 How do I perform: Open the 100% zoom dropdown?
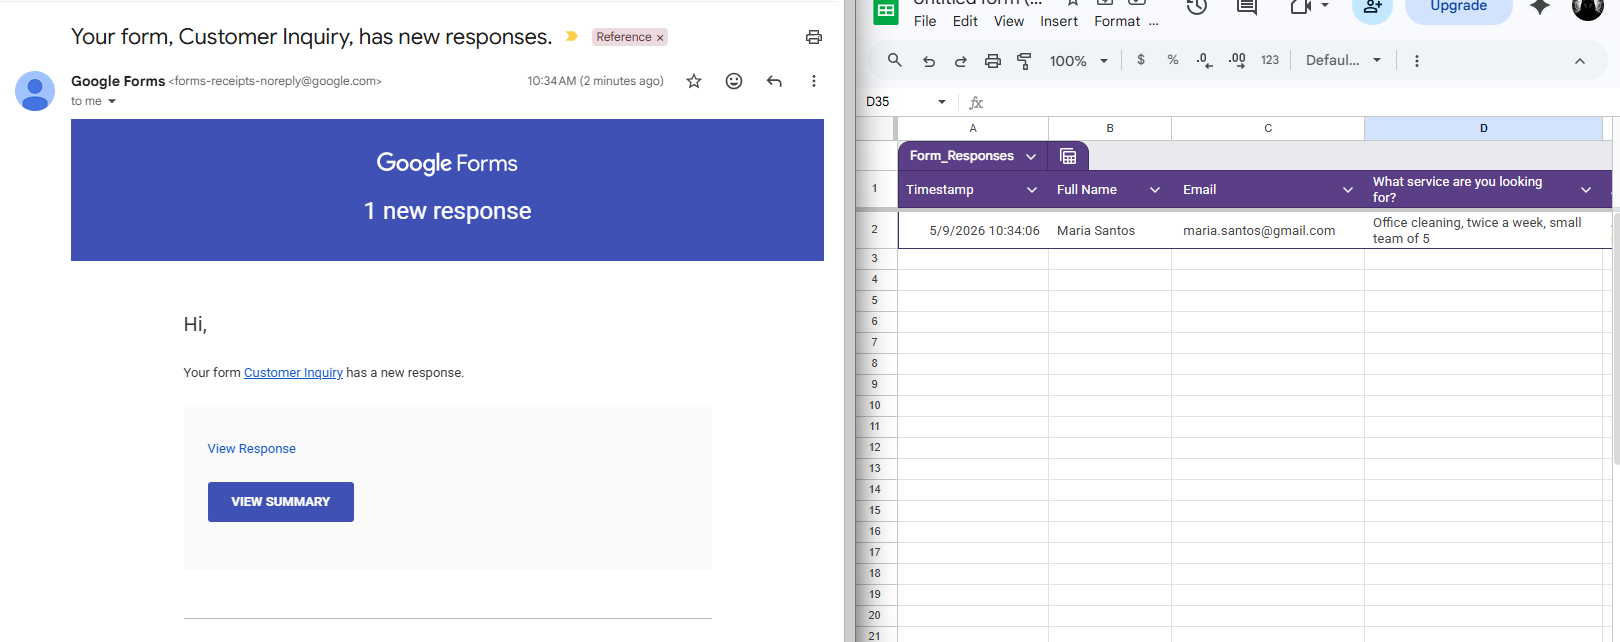click(1078, 61)
